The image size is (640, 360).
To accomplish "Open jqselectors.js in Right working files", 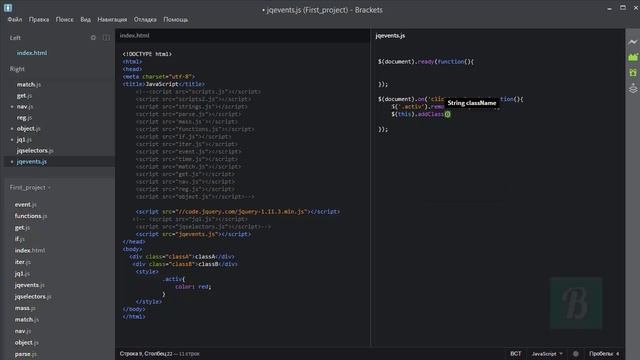I will click(35, 151).
